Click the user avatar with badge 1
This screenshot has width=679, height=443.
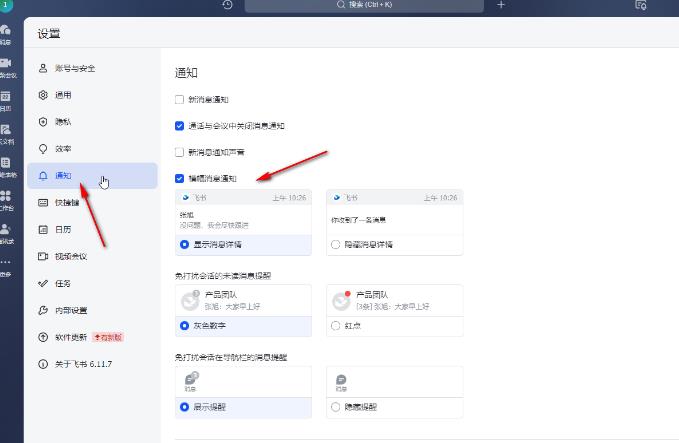click(6, 6)
